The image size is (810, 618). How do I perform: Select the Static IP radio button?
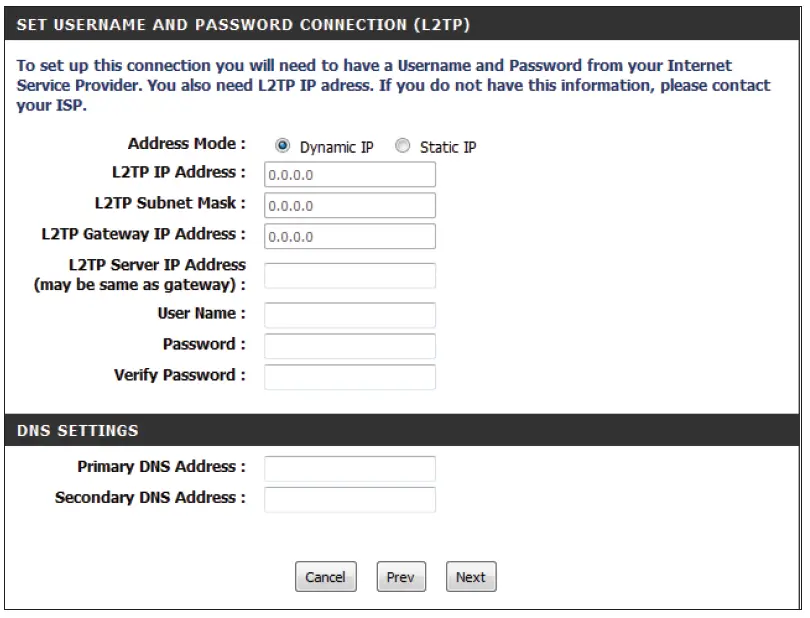pos(403,146)
